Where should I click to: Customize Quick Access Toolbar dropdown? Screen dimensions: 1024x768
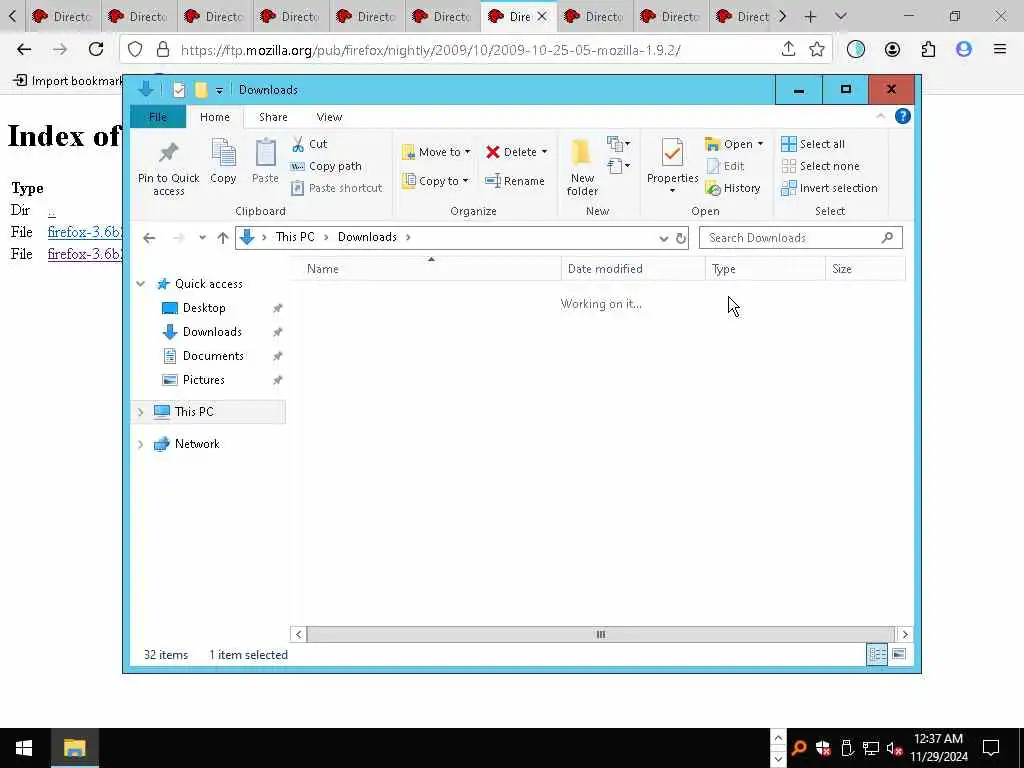(x=219, y=90)
